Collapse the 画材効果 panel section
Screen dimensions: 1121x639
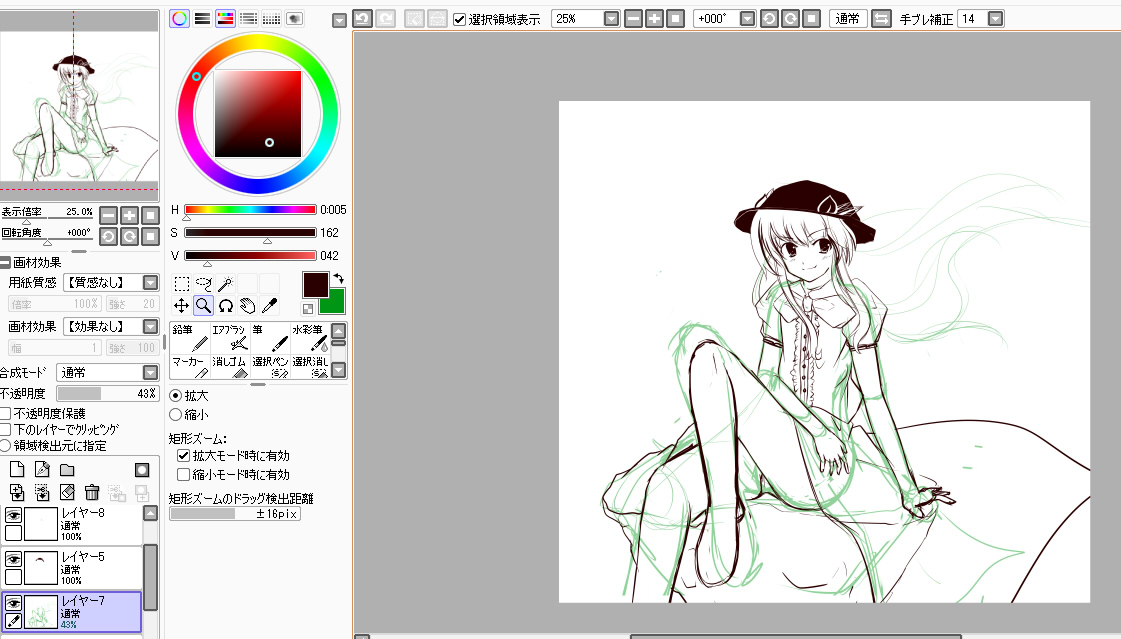point(5,262)
